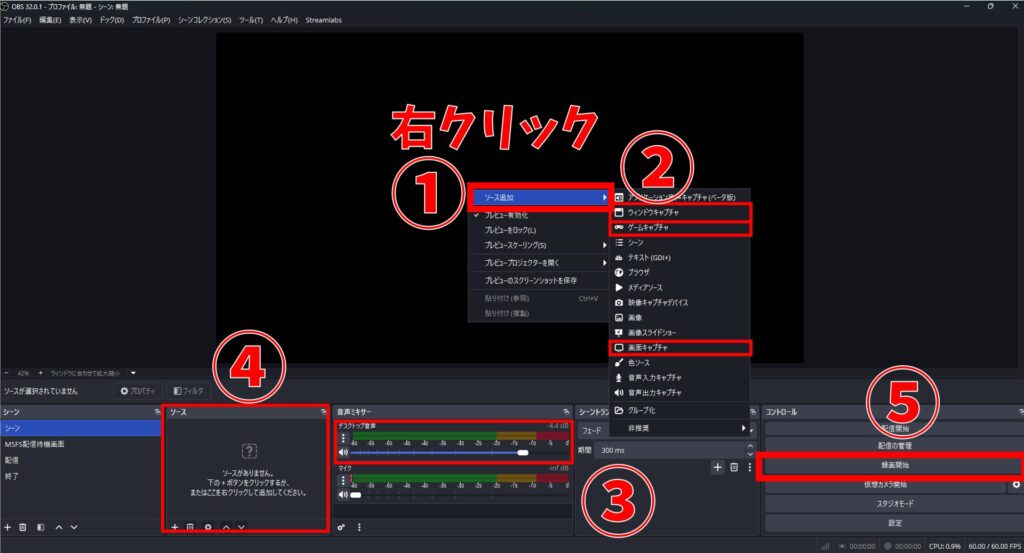
Task: Choose ゲームキャプチャ from the source submenu
Action: (679, 227)
